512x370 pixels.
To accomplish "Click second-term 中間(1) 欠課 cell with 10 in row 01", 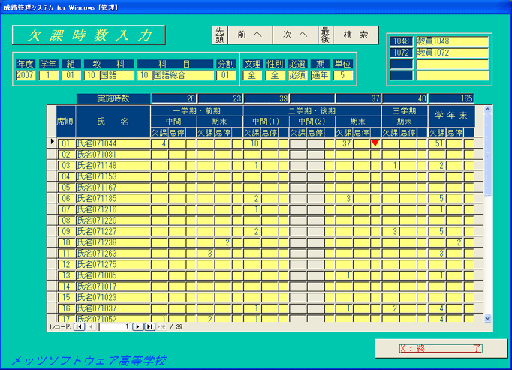I will click(x=252, y=144).
